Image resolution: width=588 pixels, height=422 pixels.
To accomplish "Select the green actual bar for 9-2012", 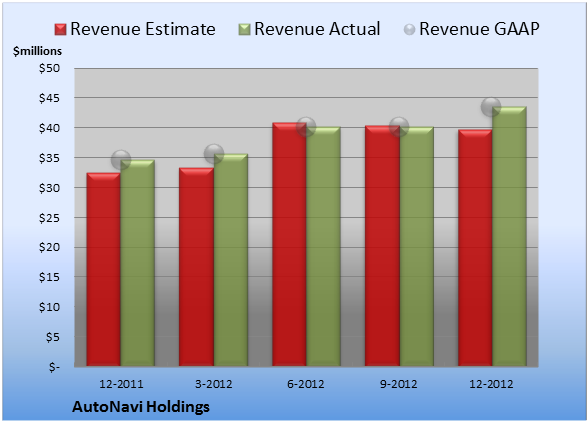I will tap(417, 246).
